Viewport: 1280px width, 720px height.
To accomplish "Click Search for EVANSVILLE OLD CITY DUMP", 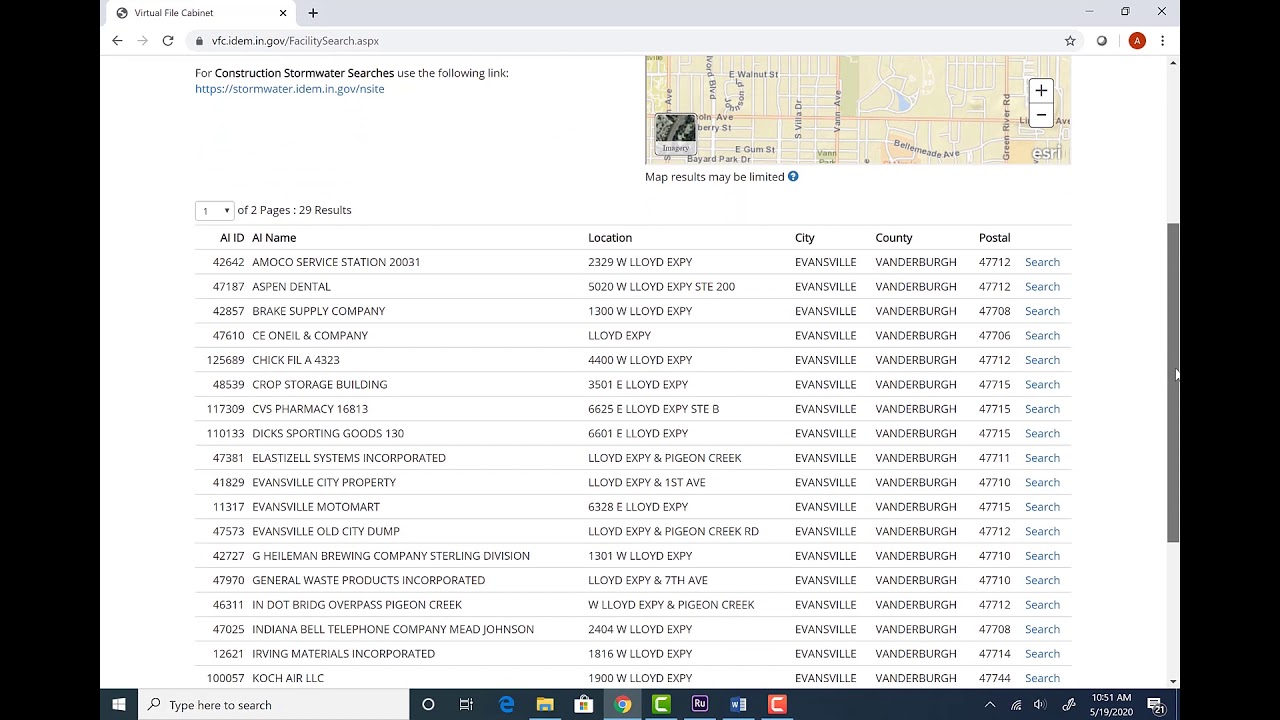I will 1042,532.
